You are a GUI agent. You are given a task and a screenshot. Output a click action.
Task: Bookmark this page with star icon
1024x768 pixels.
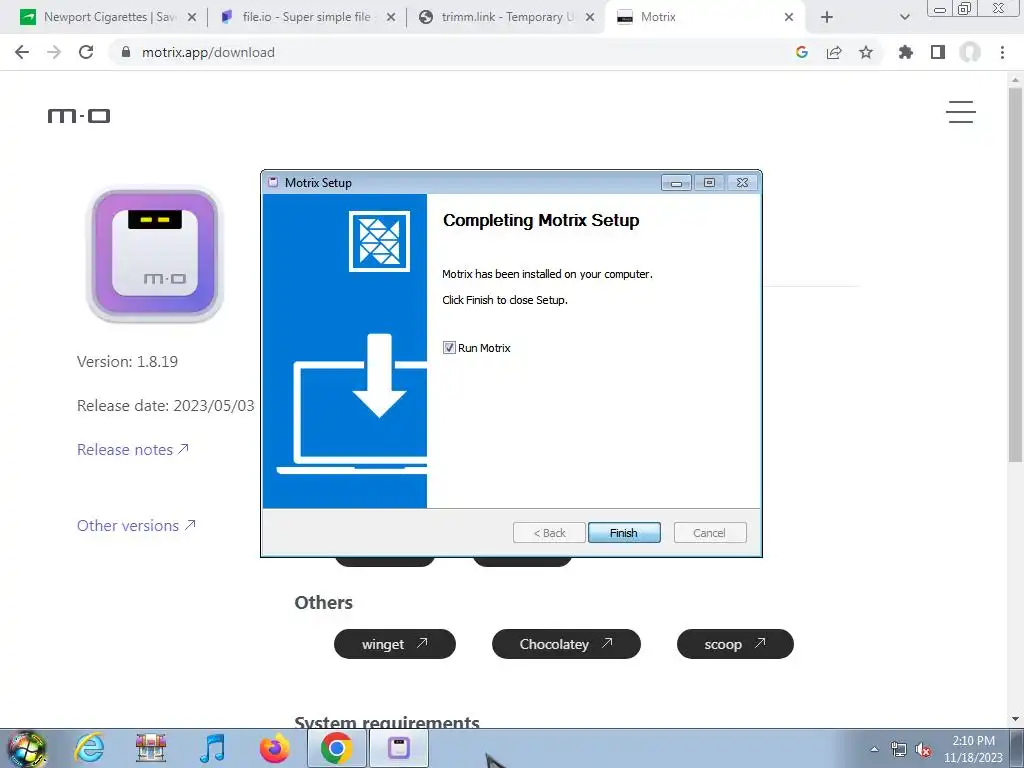click(x=866, y=52)
